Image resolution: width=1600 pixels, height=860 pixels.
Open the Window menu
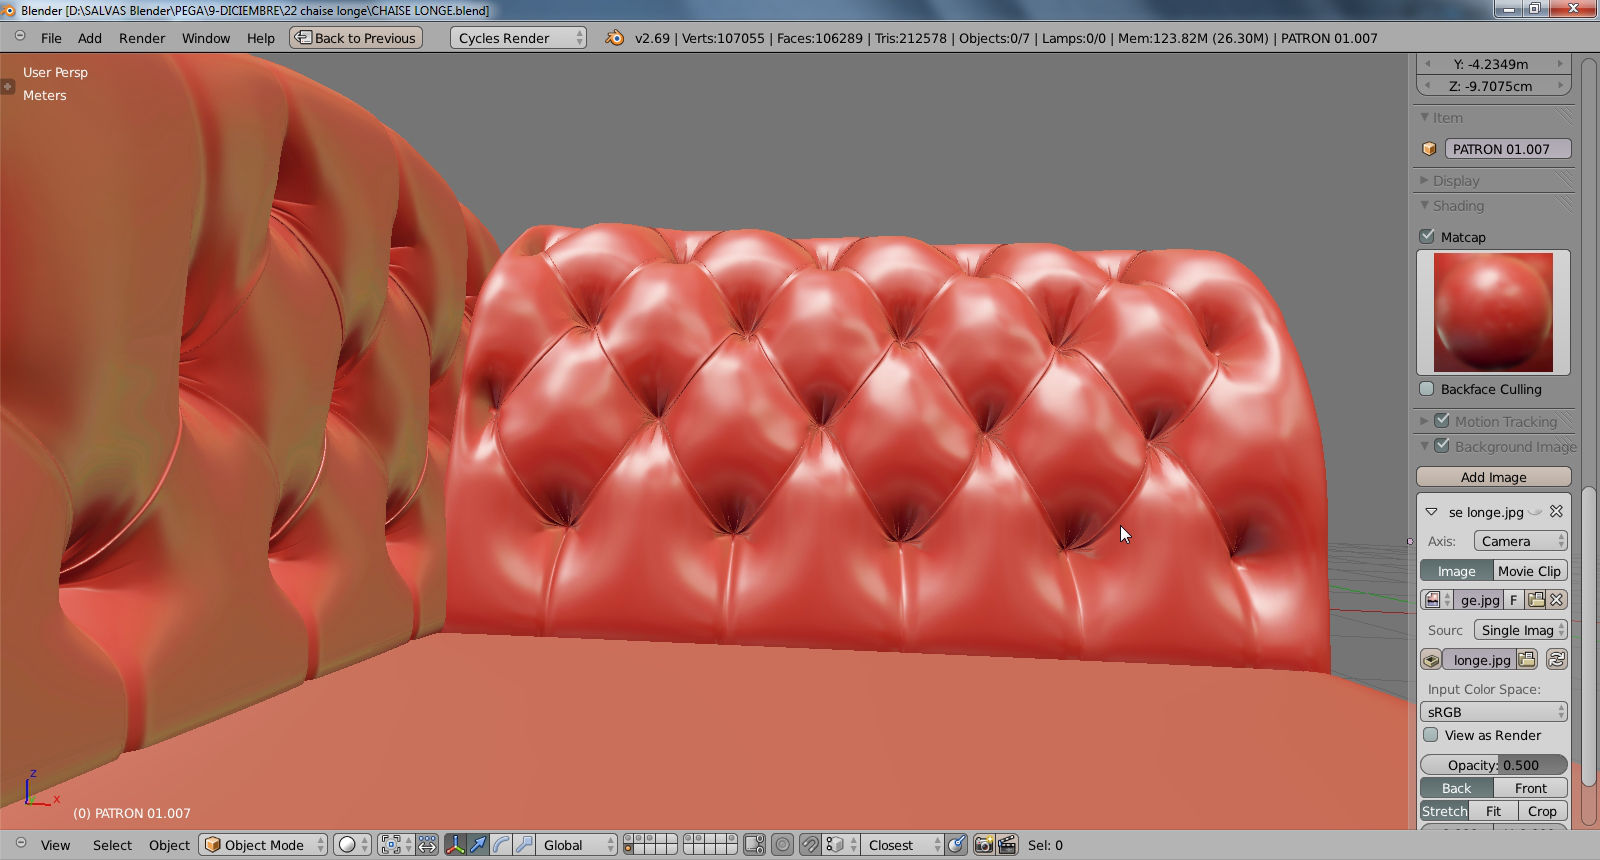(x=206, y=38)
